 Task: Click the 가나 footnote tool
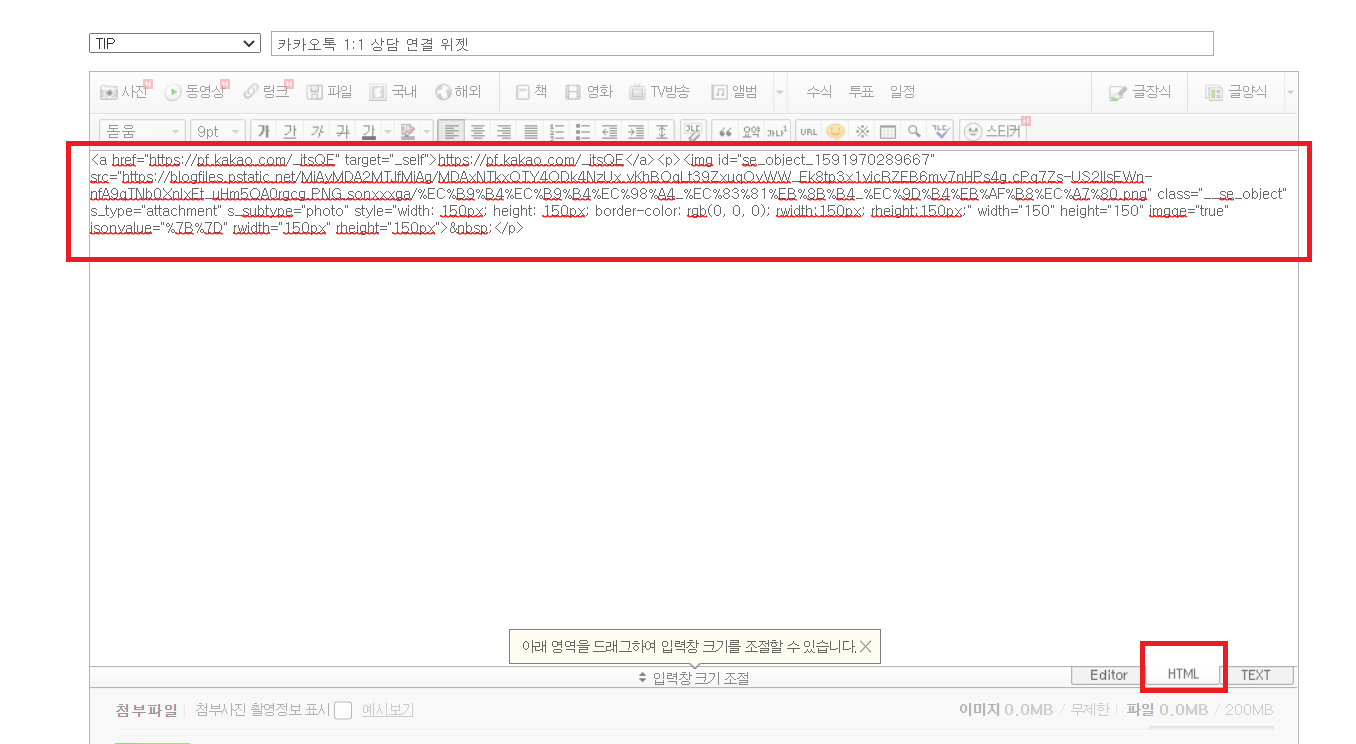[x=778, y=131]
